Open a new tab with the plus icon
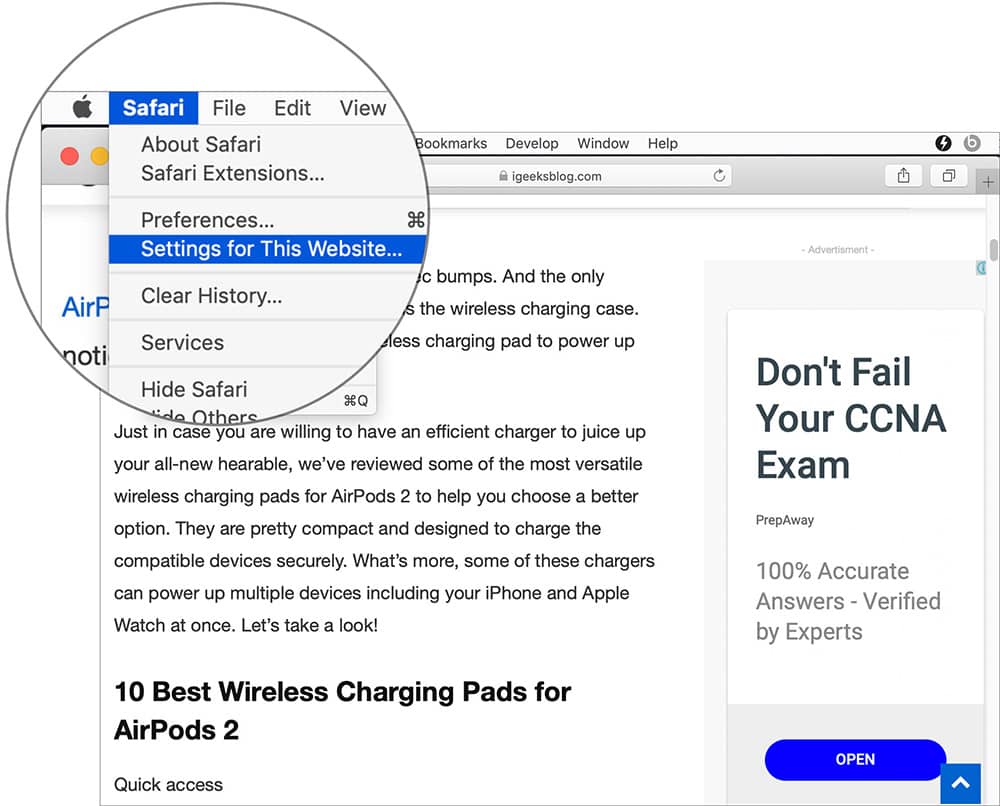The height and width of the screenshot is (806, 1000). coord(987,182)
